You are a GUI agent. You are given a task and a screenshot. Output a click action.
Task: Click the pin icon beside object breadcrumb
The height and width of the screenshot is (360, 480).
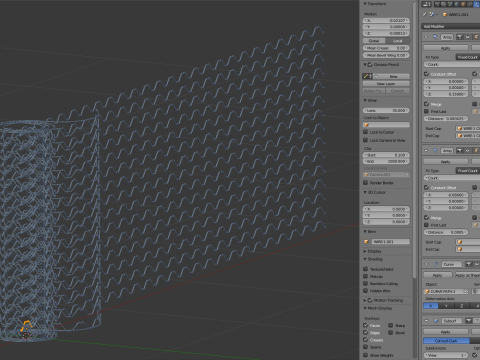[x=424, y=14]
